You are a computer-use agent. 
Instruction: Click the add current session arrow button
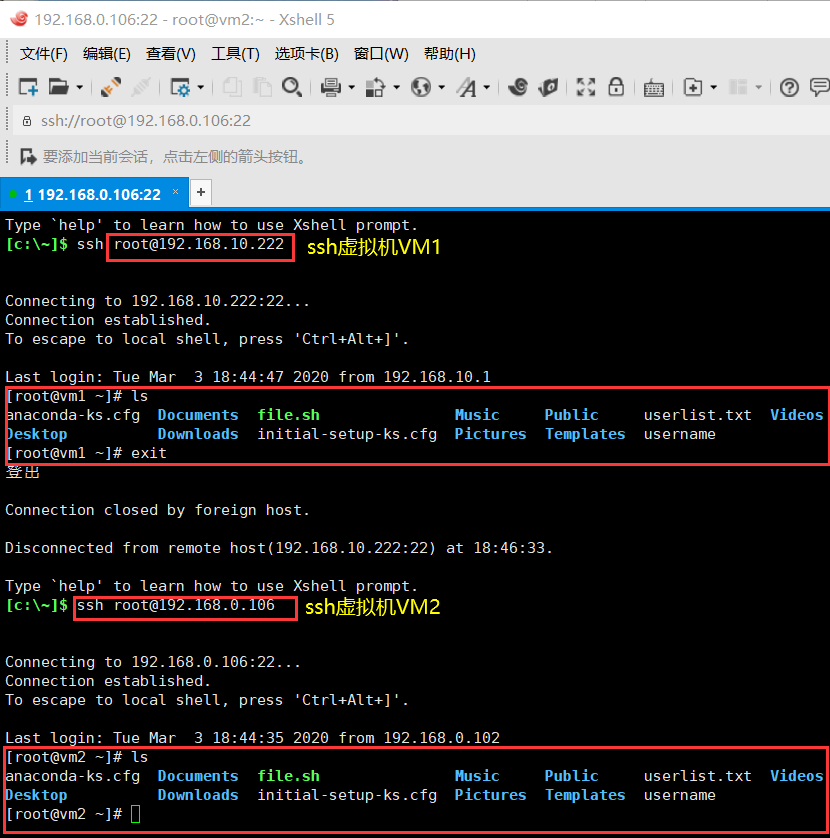point(28,157)
